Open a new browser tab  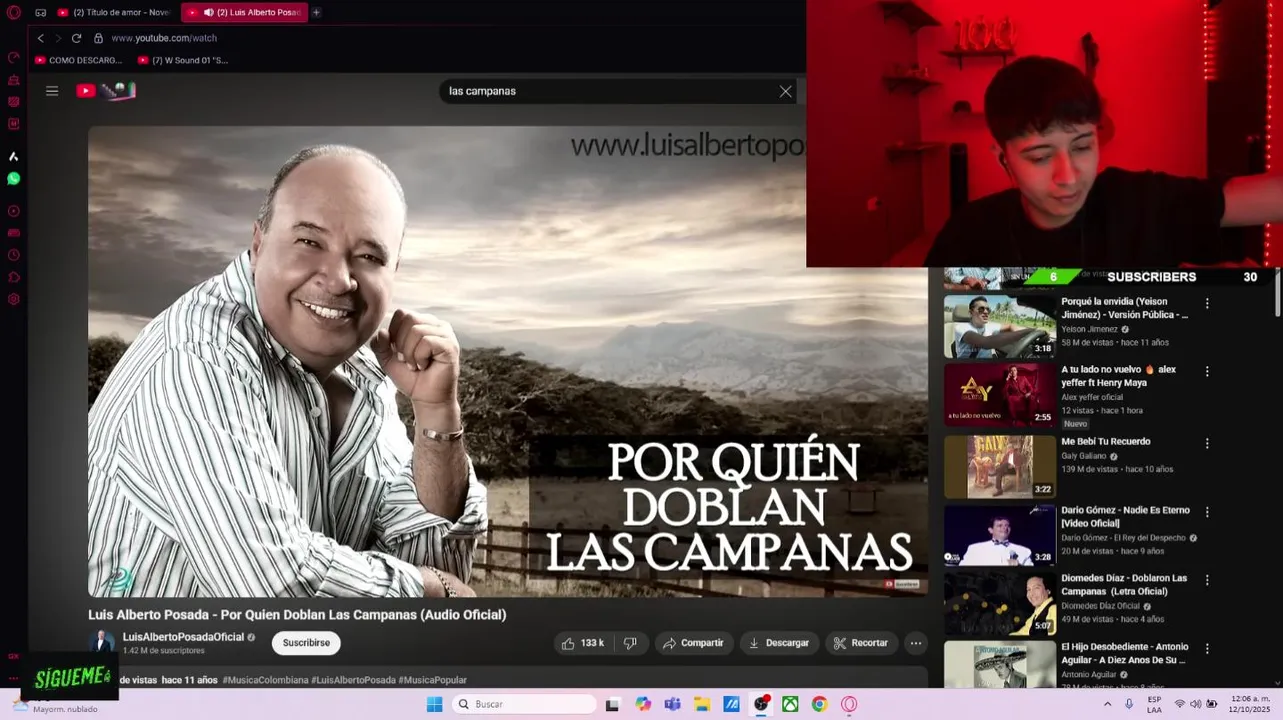coord(316,12)
